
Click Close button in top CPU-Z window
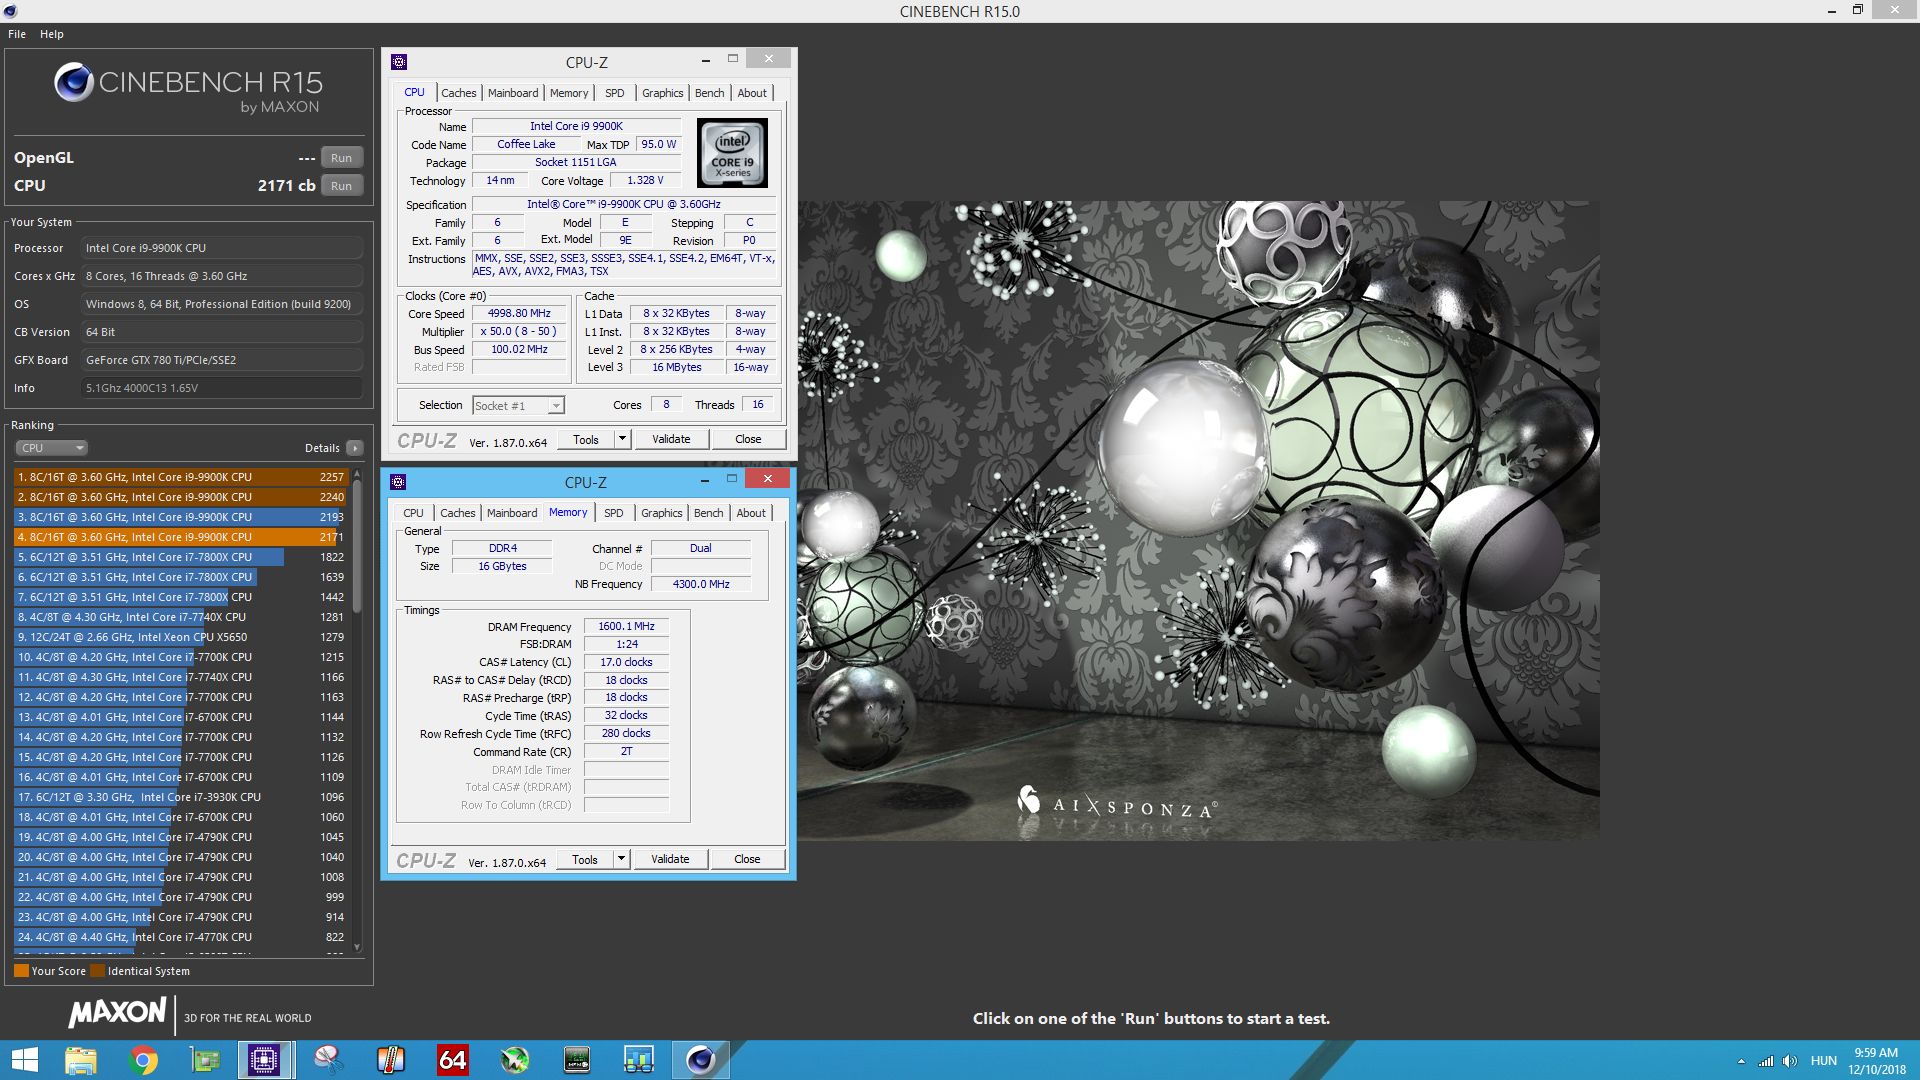[748, 439]
